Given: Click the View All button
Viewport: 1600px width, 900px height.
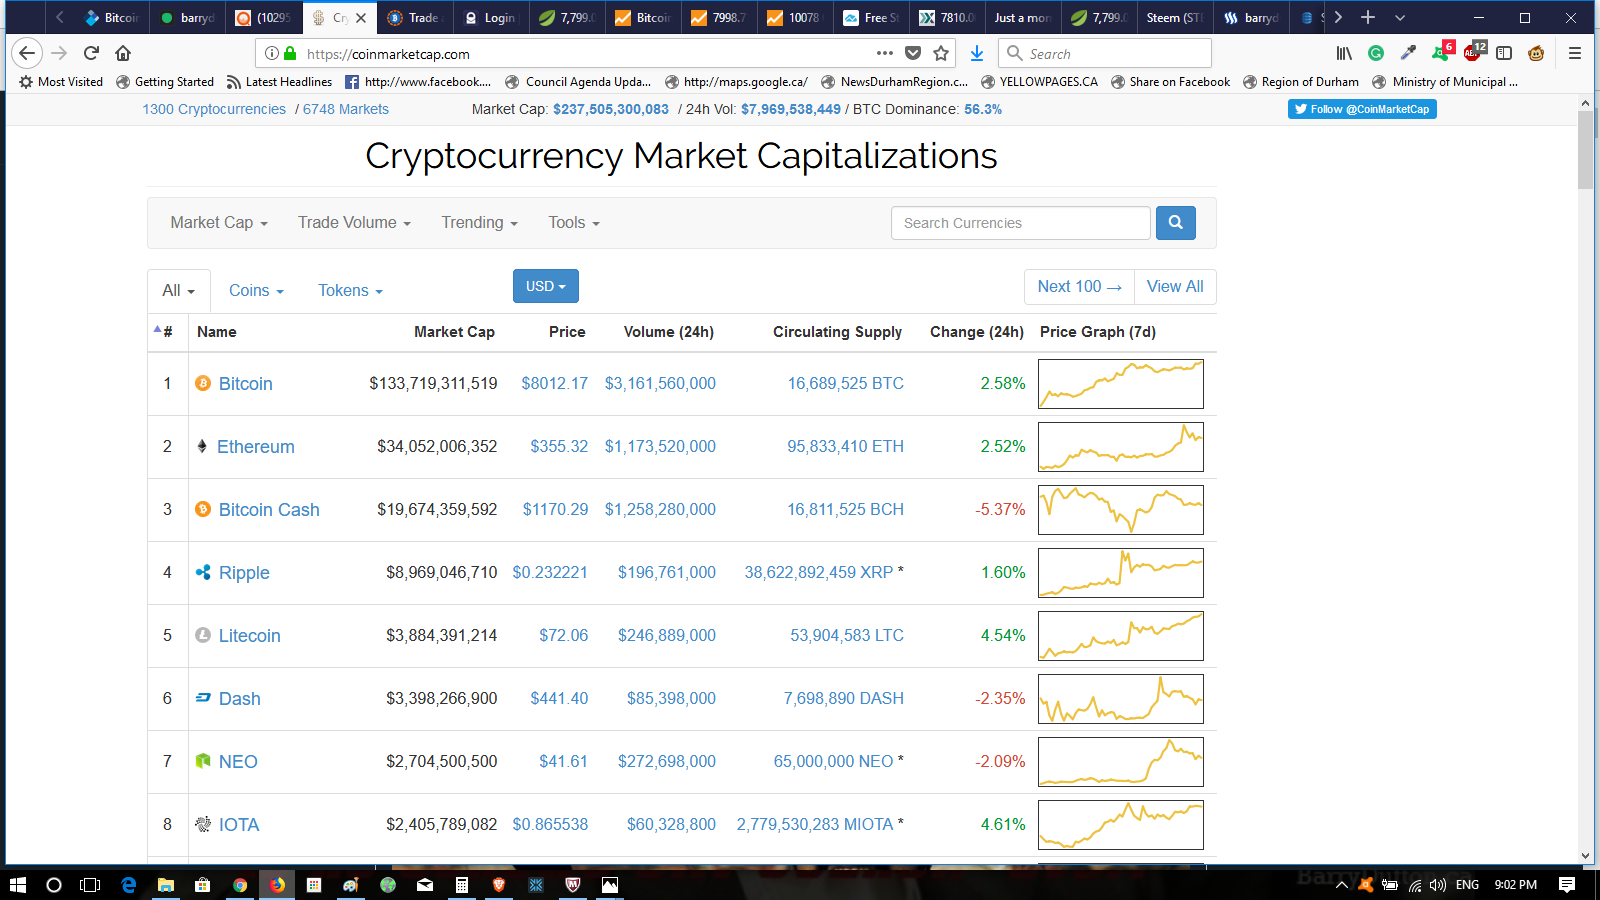Looking at the screenshot, I should pos(1175,287).
